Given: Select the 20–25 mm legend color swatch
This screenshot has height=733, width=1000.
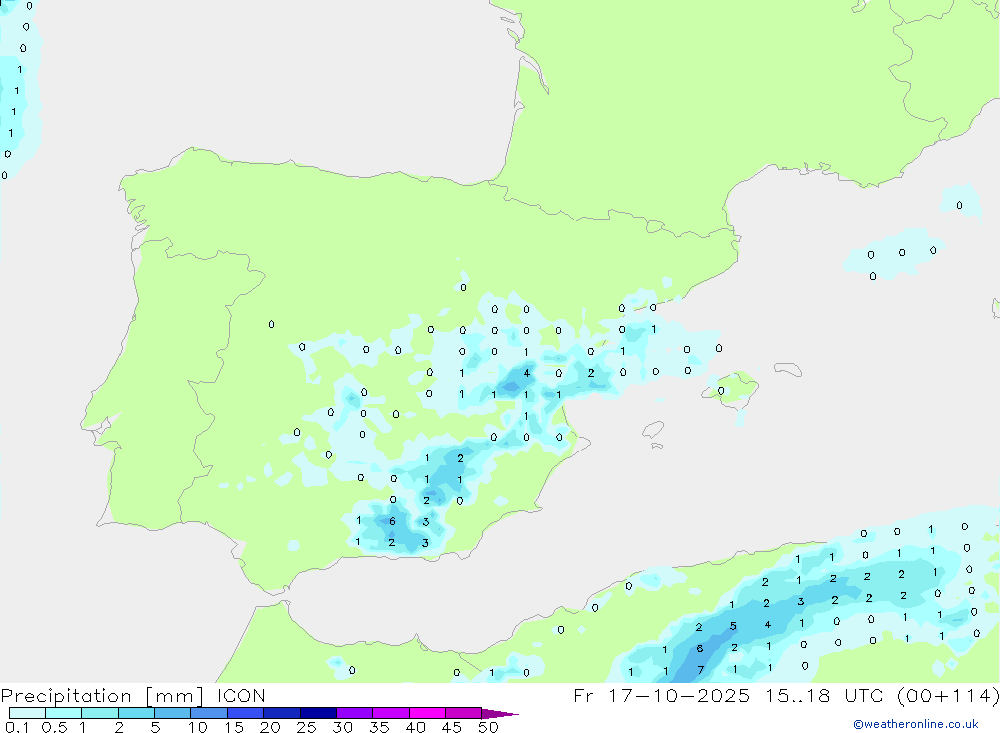Looking at the screenshot, I should [x=281, y=713].
